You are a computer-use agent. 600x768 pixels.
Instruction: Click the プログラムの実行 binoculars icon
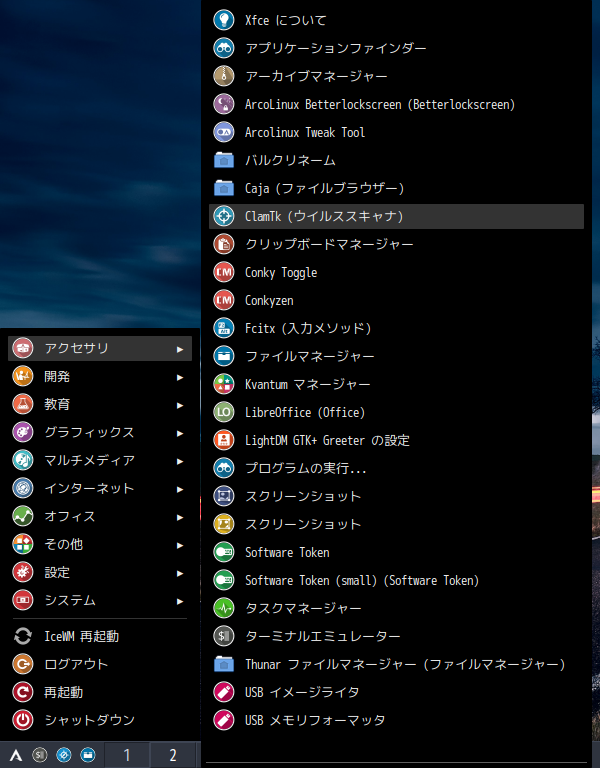(x=224, y=468)
